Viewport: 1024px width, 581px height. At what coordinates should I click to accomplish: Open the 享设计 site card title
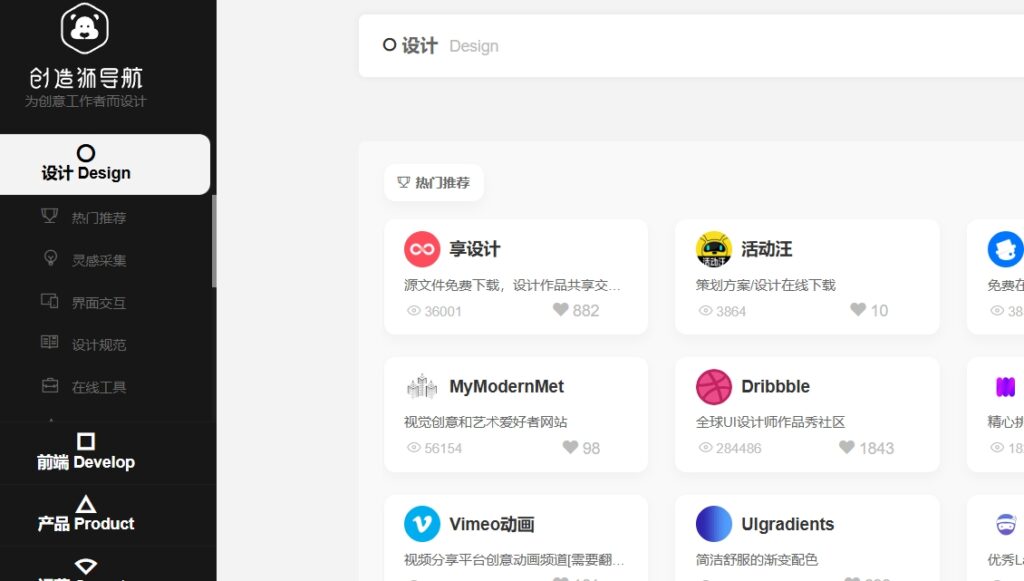[475, 249]
